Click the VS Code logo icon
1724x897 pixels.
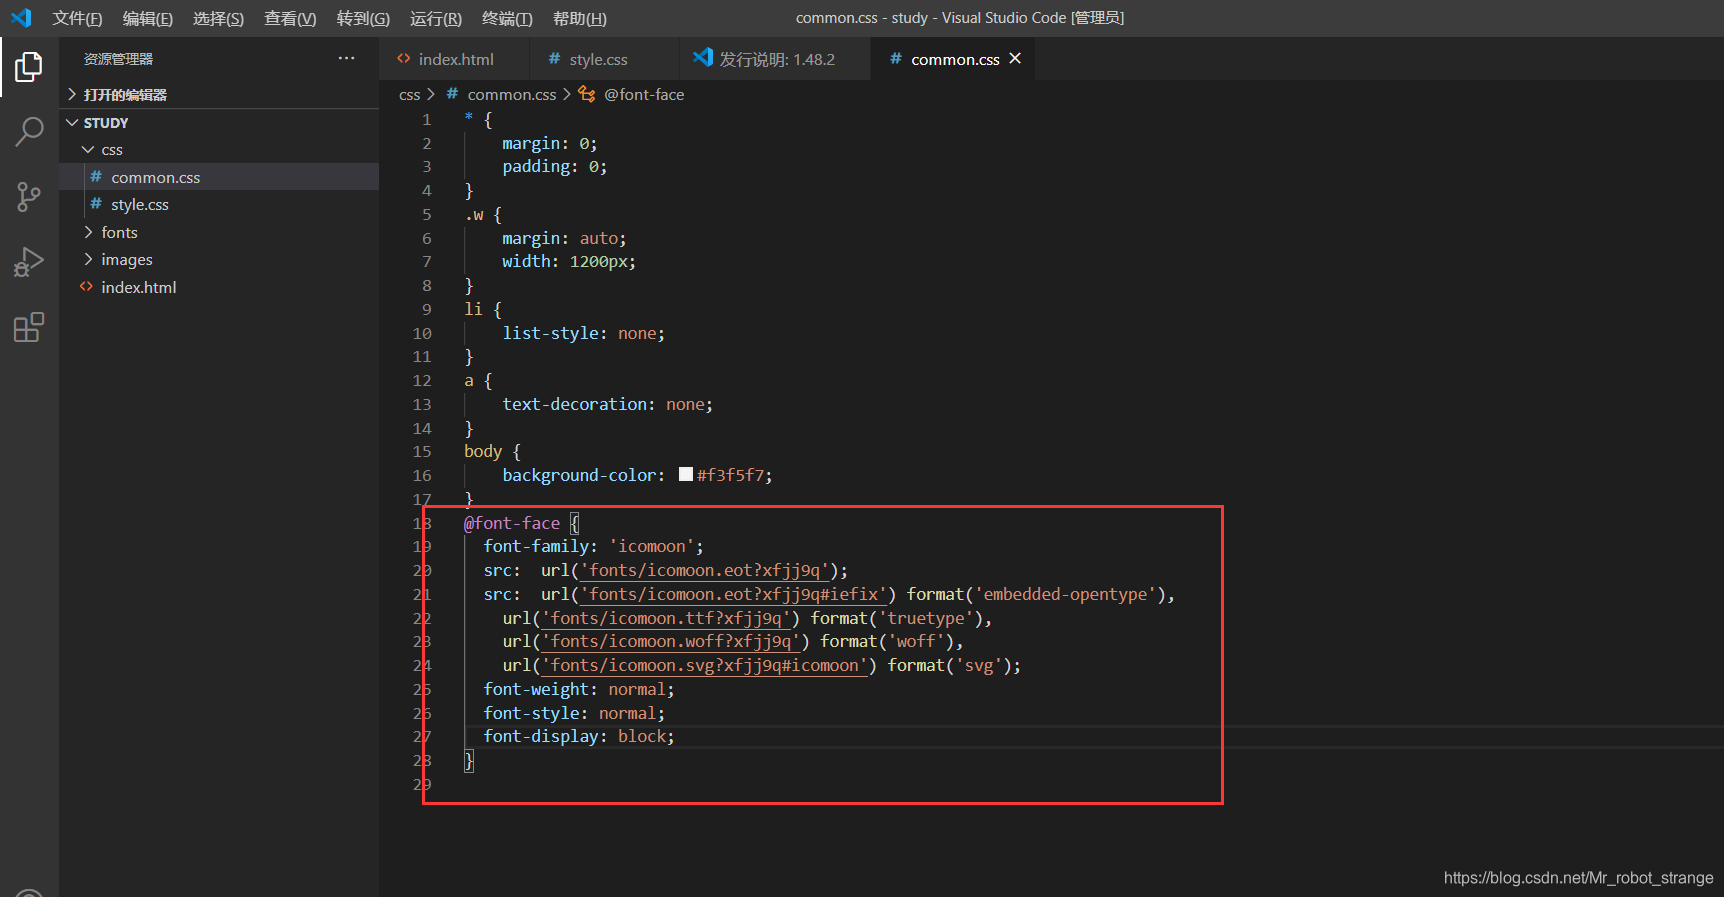[21, 18]
